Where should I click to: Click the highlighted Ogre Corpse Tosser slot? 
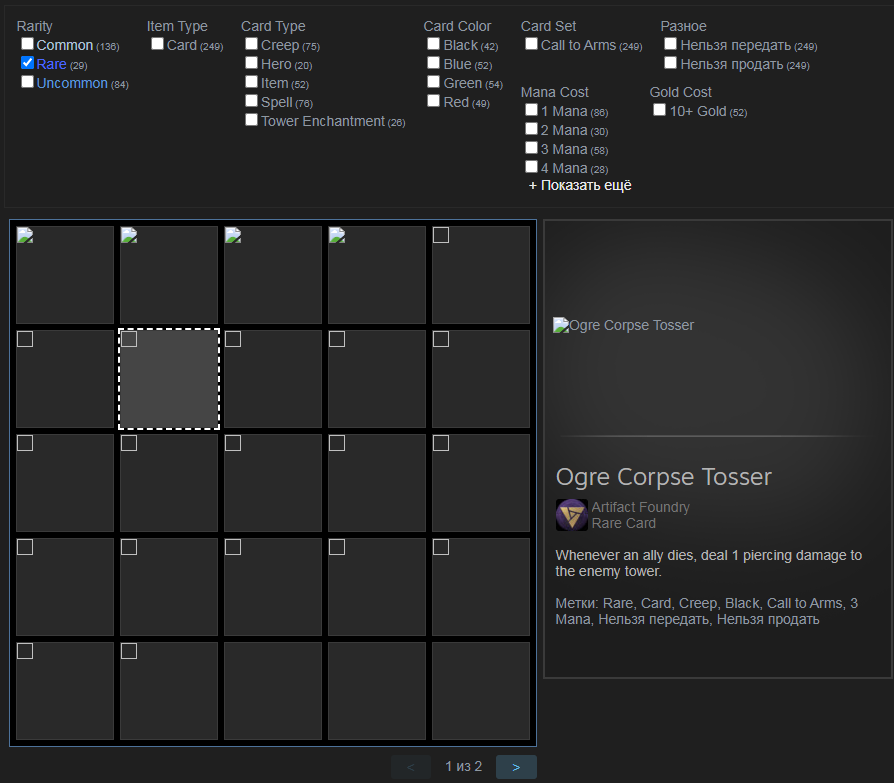pyautogui.click(x=169, y=379)
